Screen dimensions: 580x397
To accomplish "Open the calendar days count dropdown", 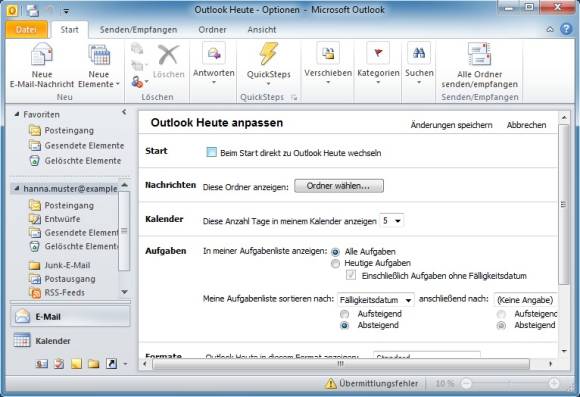I will (392, 221).
